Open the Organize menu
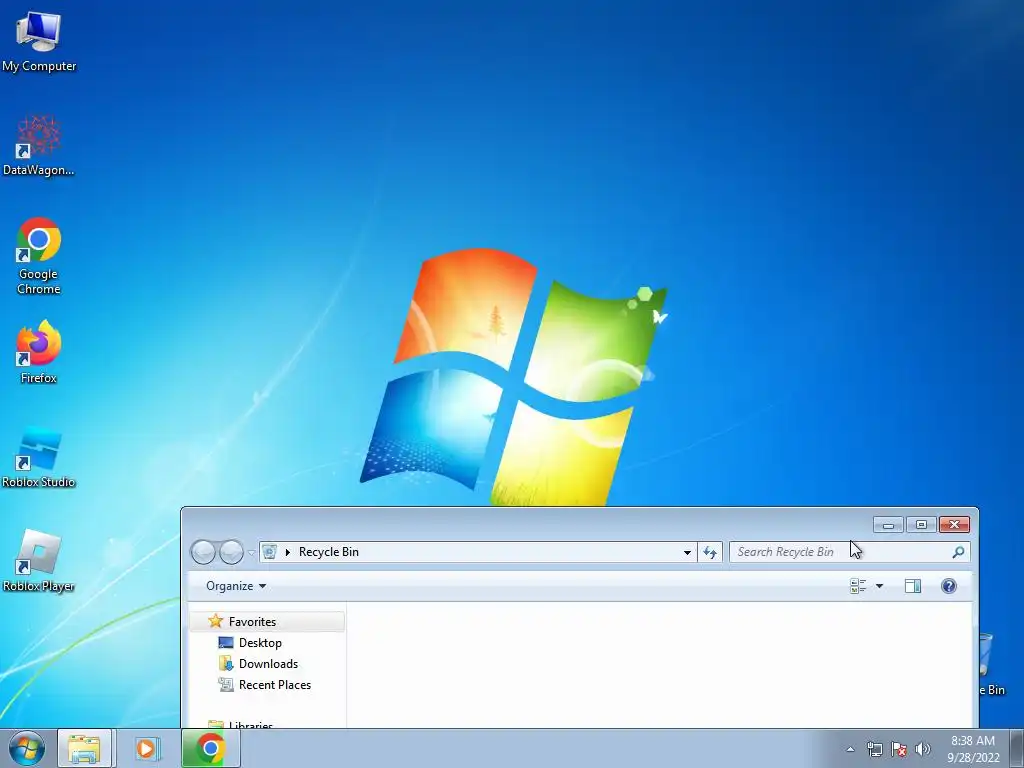The height and width of the screenshot is (768, 1024). (236, 586)
